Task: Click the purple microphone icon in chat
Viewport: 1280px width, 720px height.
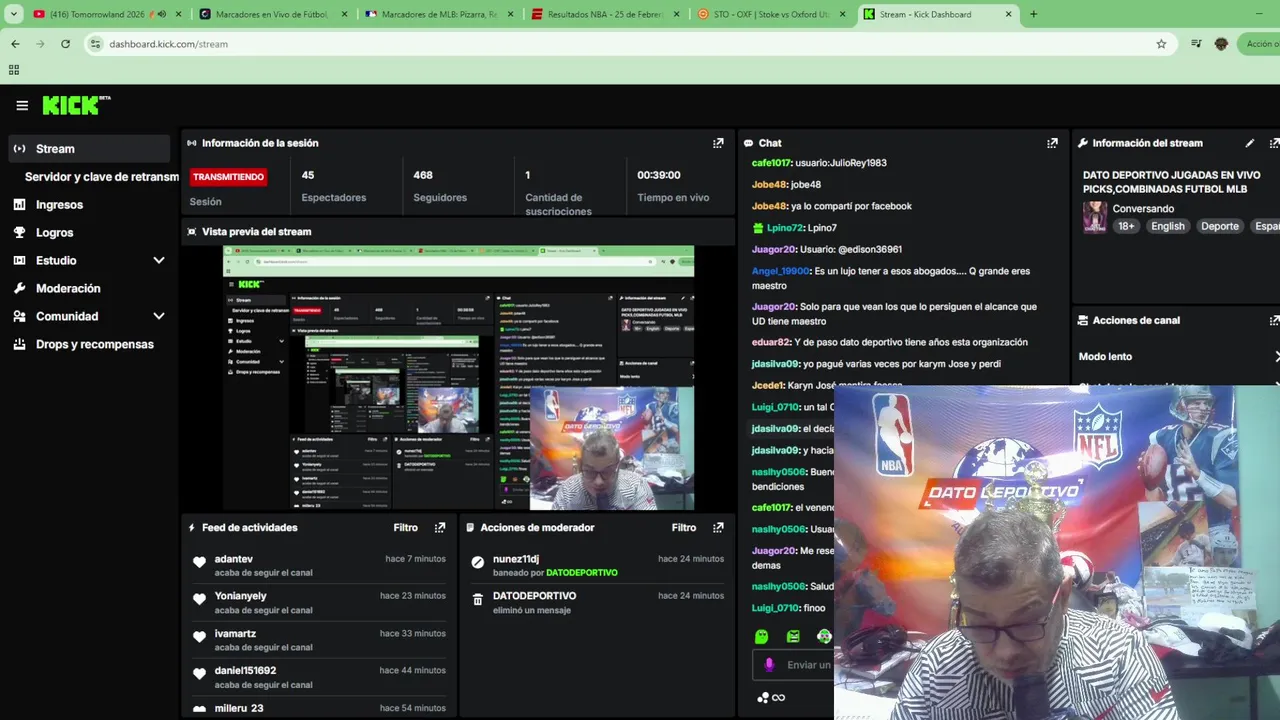Action: (x=769, y=665)
